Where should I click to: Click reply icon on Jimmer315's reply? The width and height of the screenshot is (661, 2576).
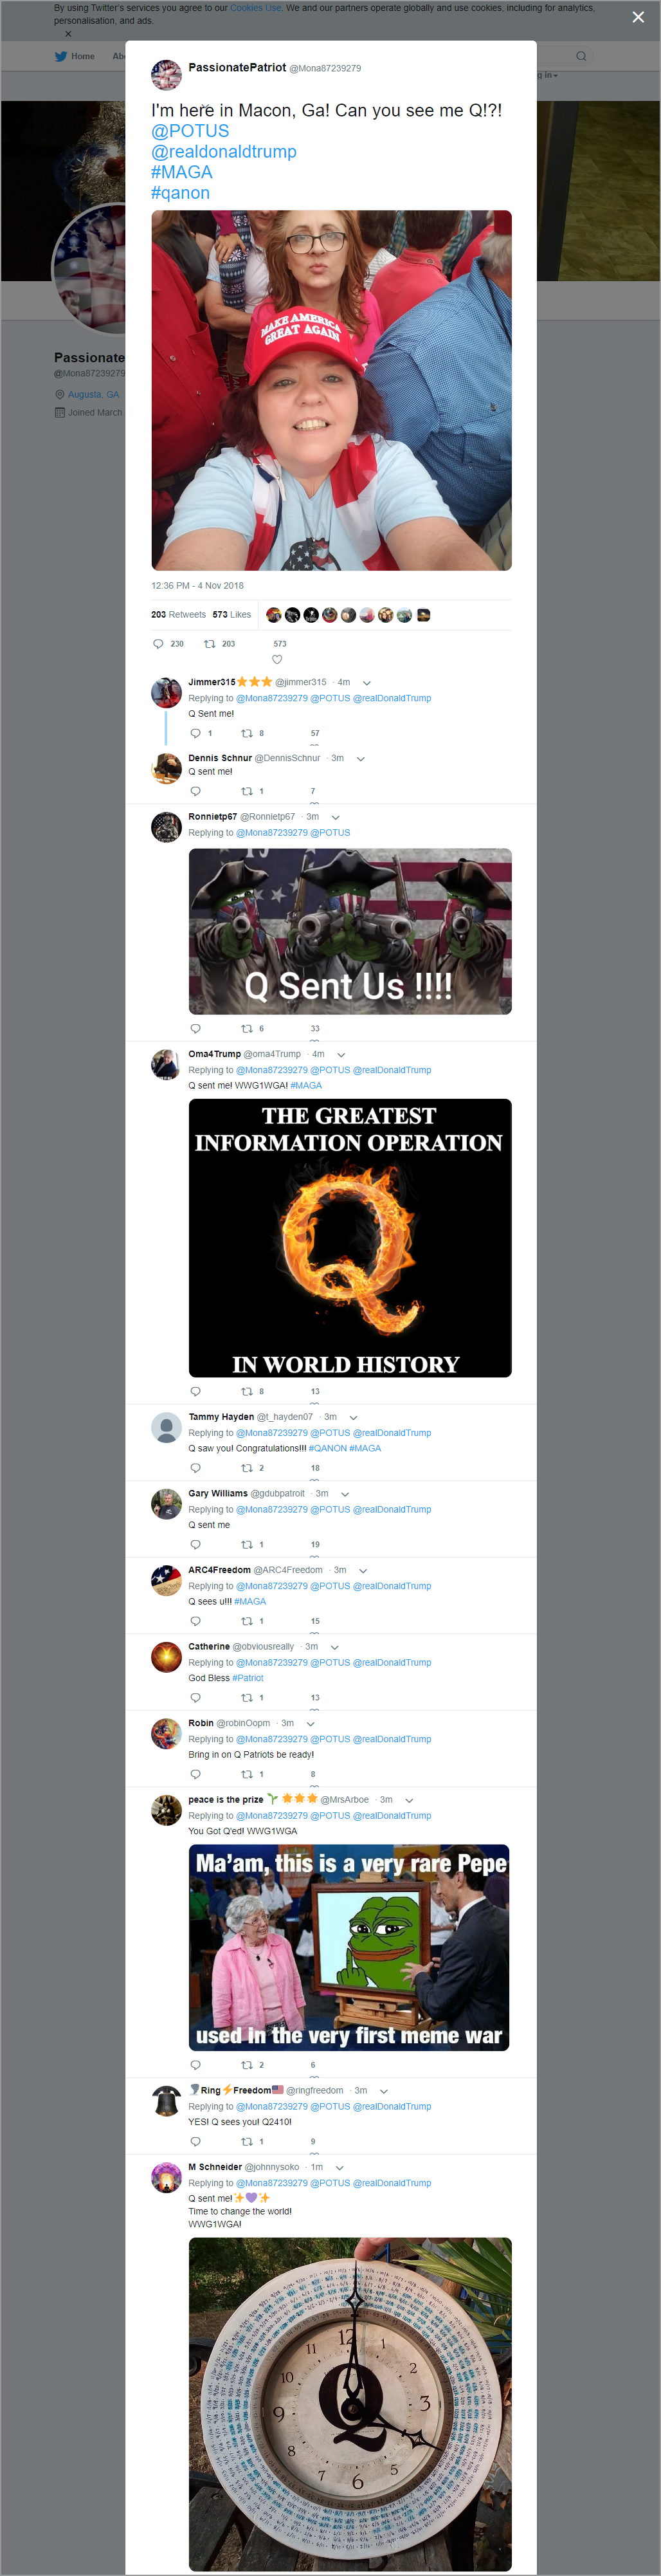[x=195, y=733]
